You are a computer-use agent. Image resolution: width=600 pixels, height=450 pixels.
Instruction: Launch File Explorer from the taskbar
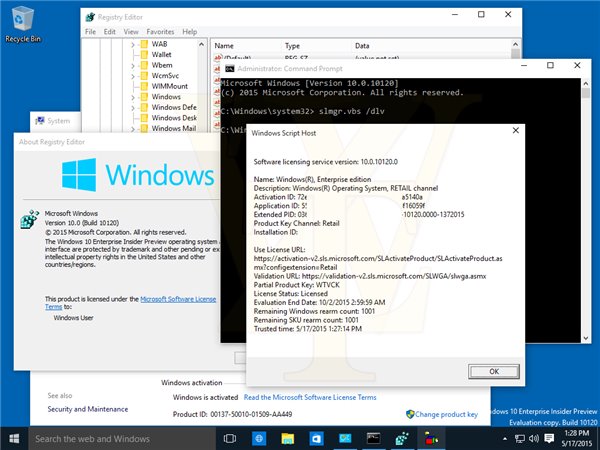pos(287,438)
